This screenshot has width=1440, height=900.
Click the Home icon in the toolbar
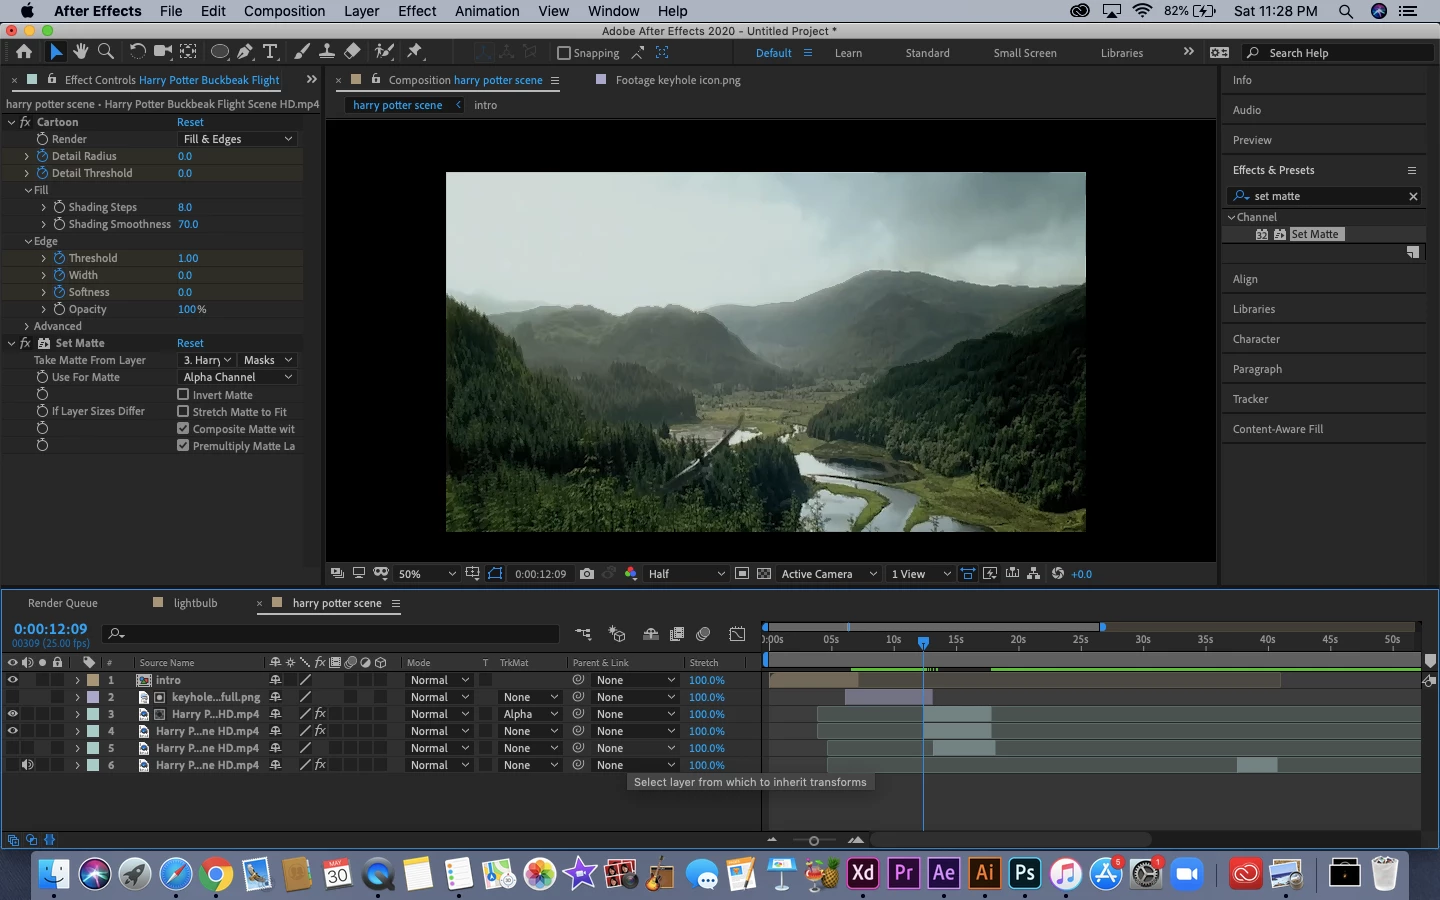(x=24, y=52)
